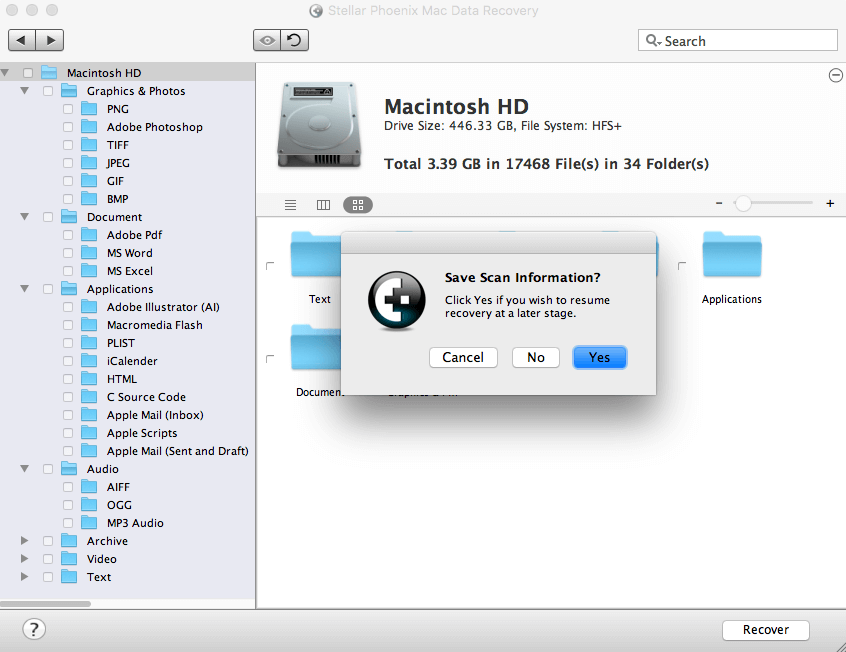
Task: Select Adobe Illustrator (AI) in the tree
Action: coord(163,307)
